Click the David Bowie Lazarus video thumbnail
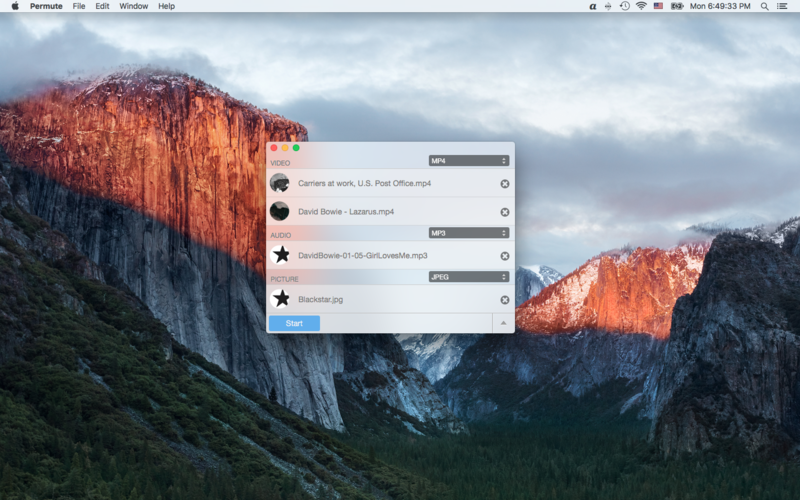This screenshot has height=500, width=800. pos(280,211)
